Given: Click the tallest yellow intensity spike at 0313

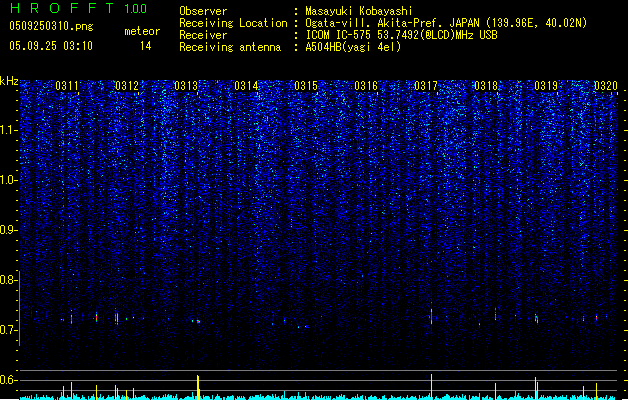Looking at the screenshot, I should click(198, 387).
